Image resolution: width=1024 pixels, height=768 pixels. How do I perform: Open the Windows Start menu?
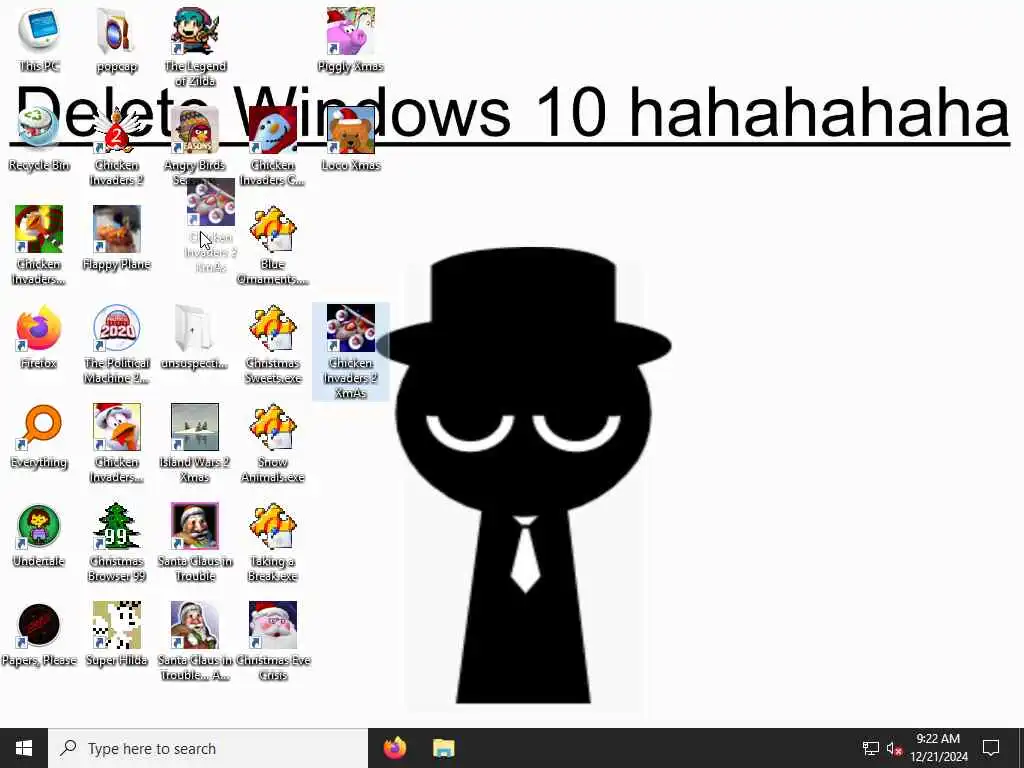[x=24, y=748]
